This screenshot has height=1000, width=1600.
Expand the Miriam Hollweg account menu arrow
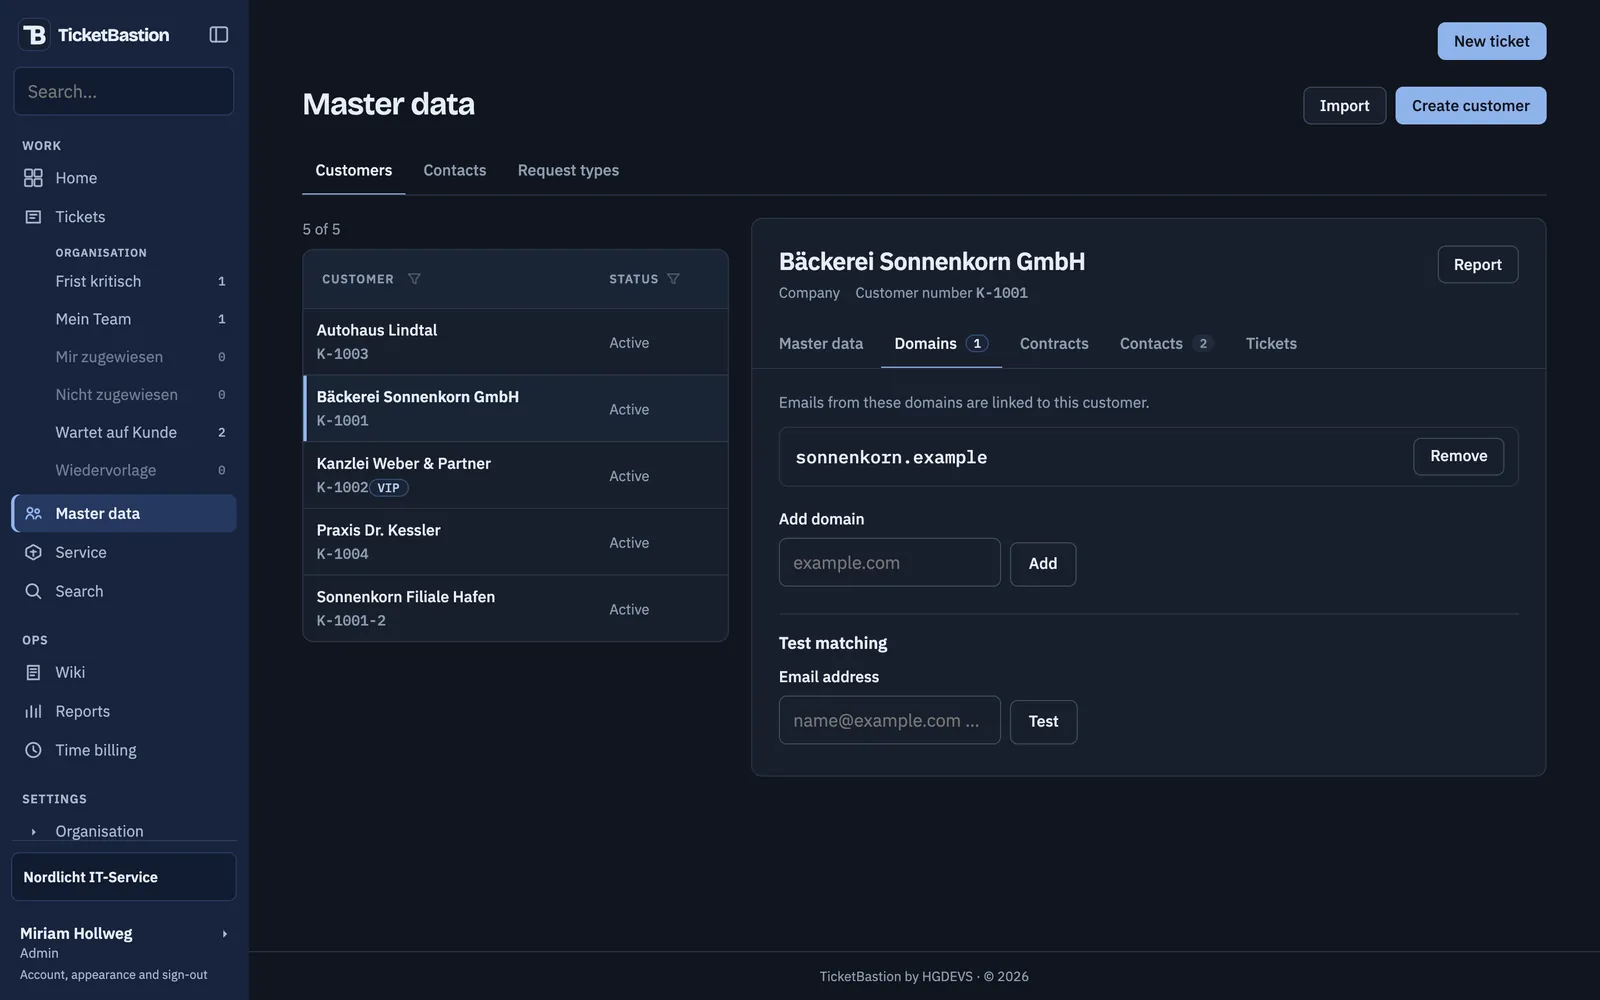point(225,934)
